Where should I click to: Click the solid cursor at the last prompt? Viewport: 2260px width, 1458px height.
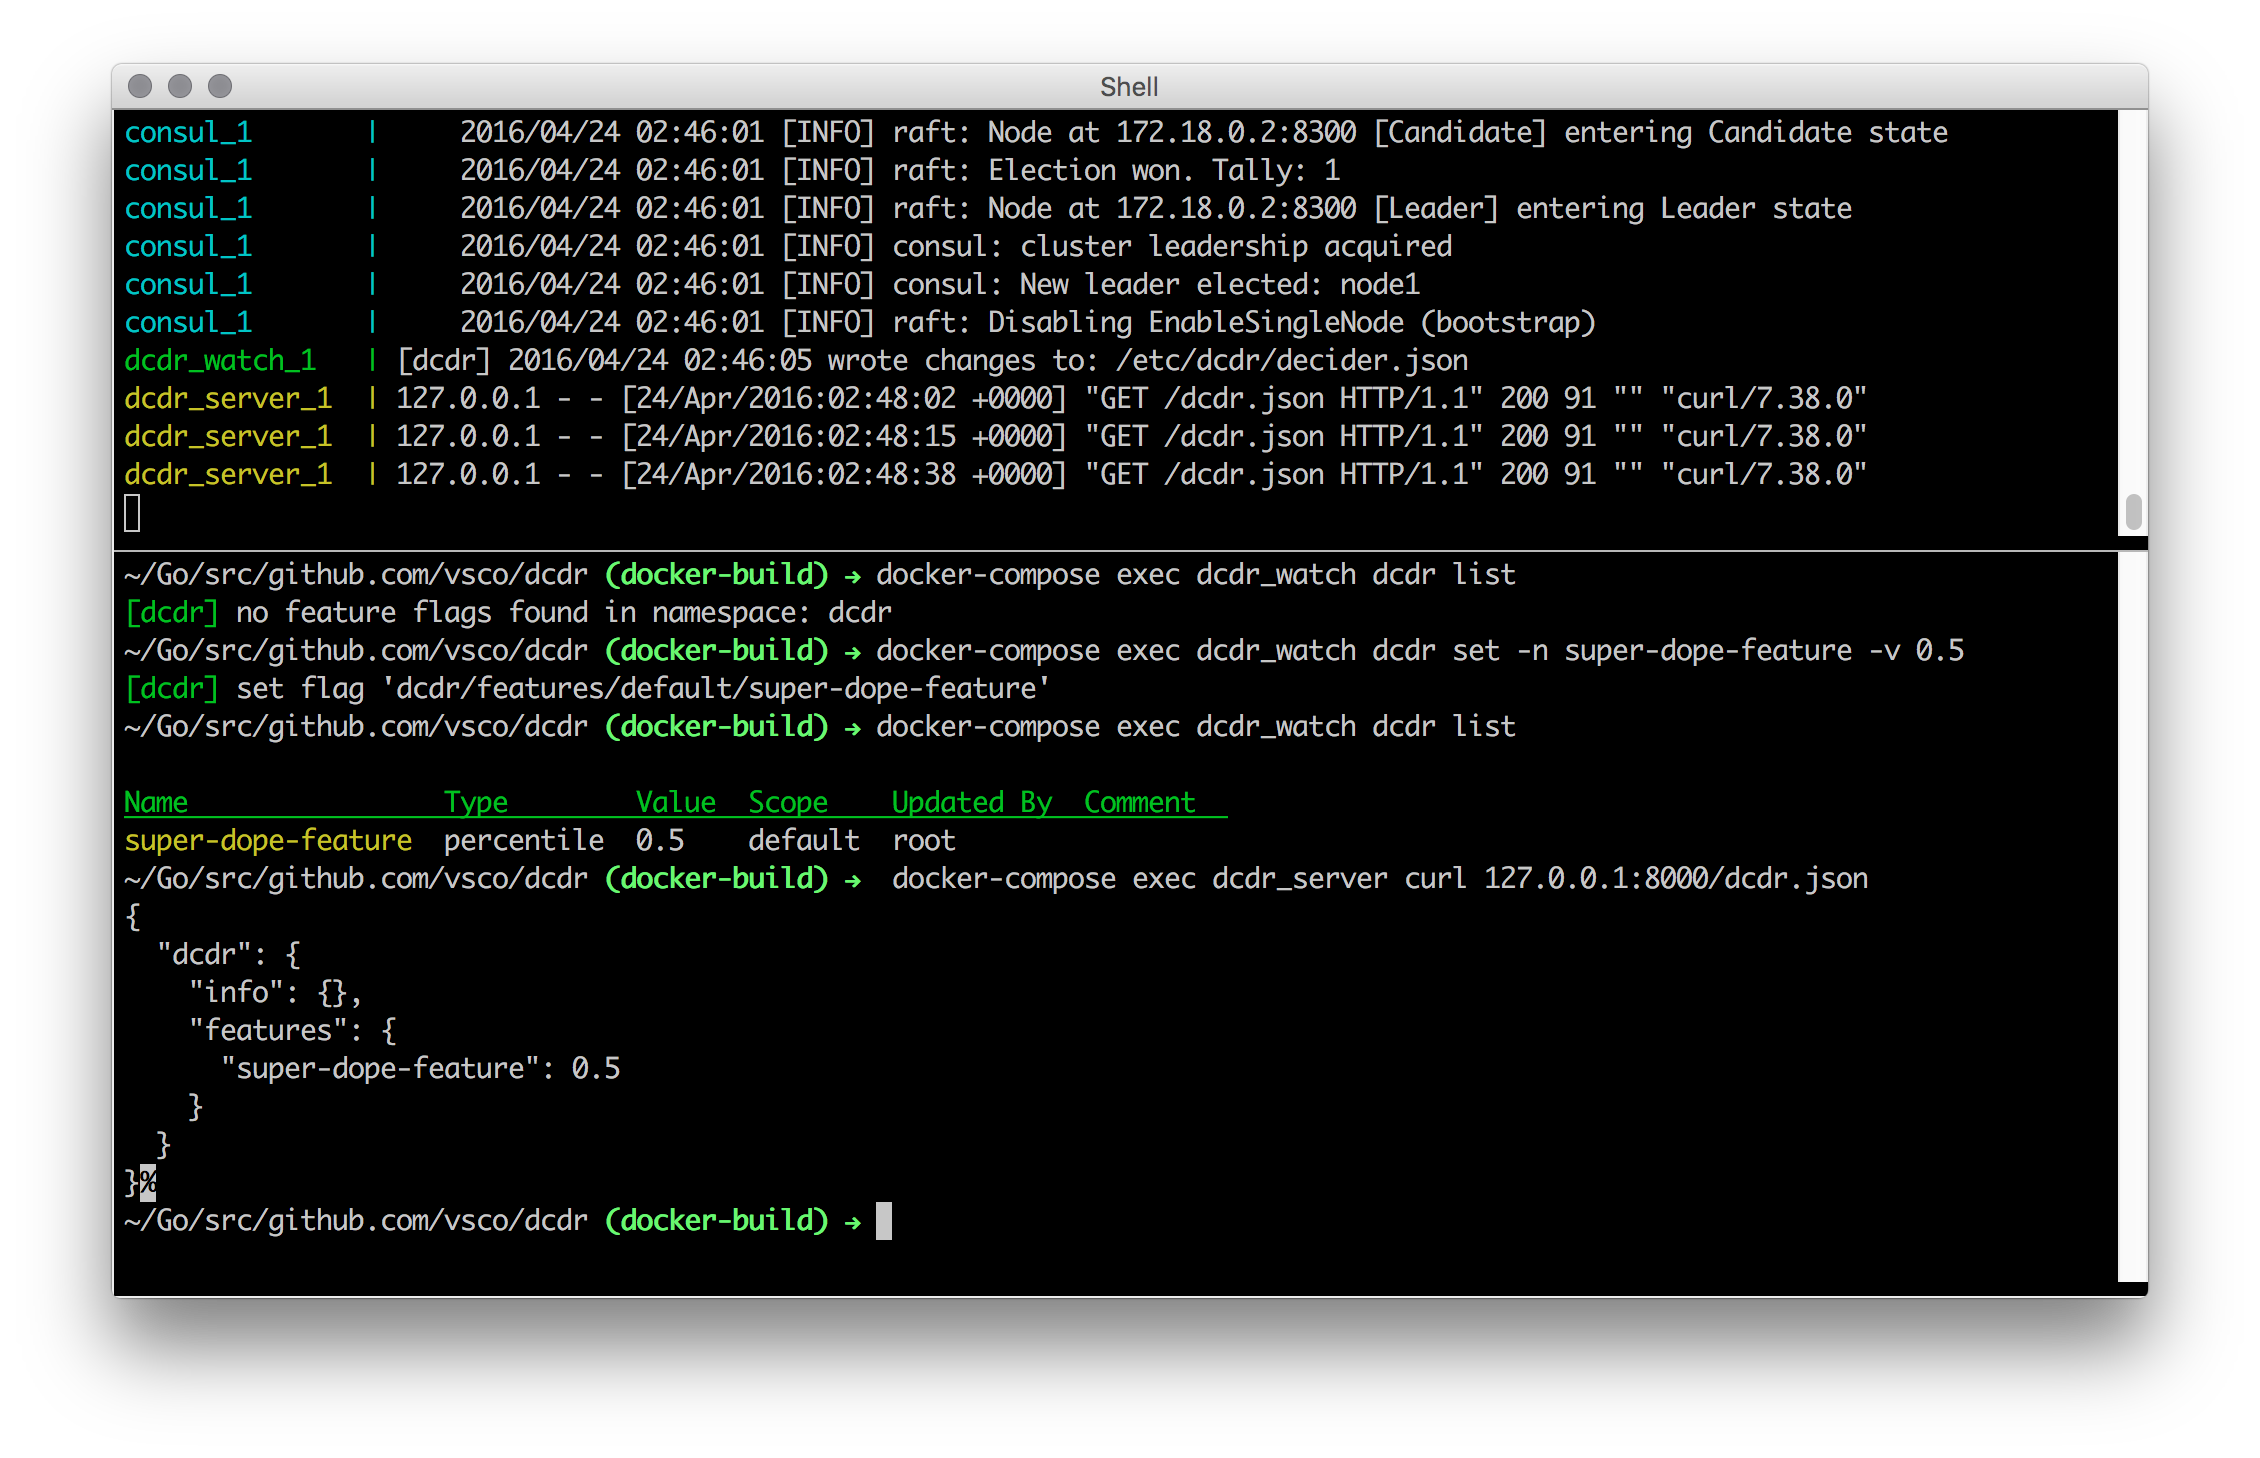coord(884,1221)
